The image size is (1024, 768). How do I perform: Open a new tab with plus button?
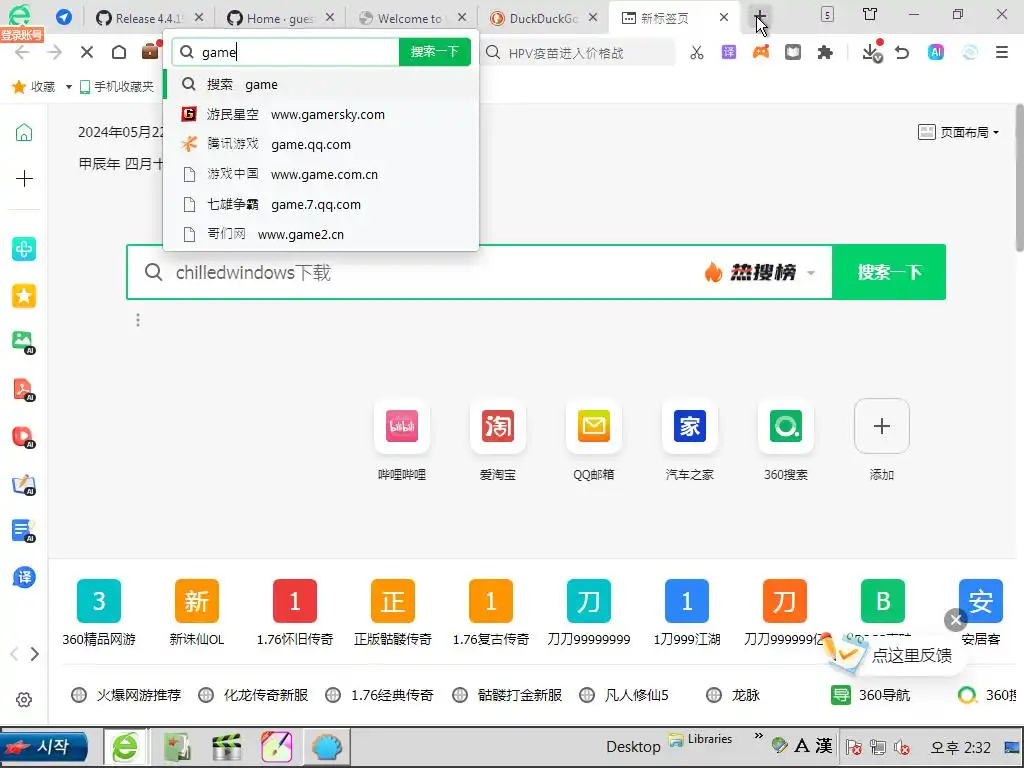(x=760, y=17)
